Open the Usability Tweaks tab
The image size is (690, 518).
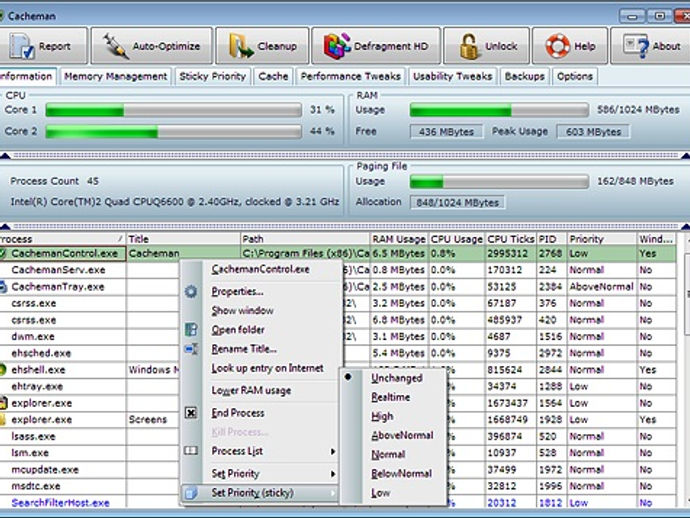[x=452, y=77]
